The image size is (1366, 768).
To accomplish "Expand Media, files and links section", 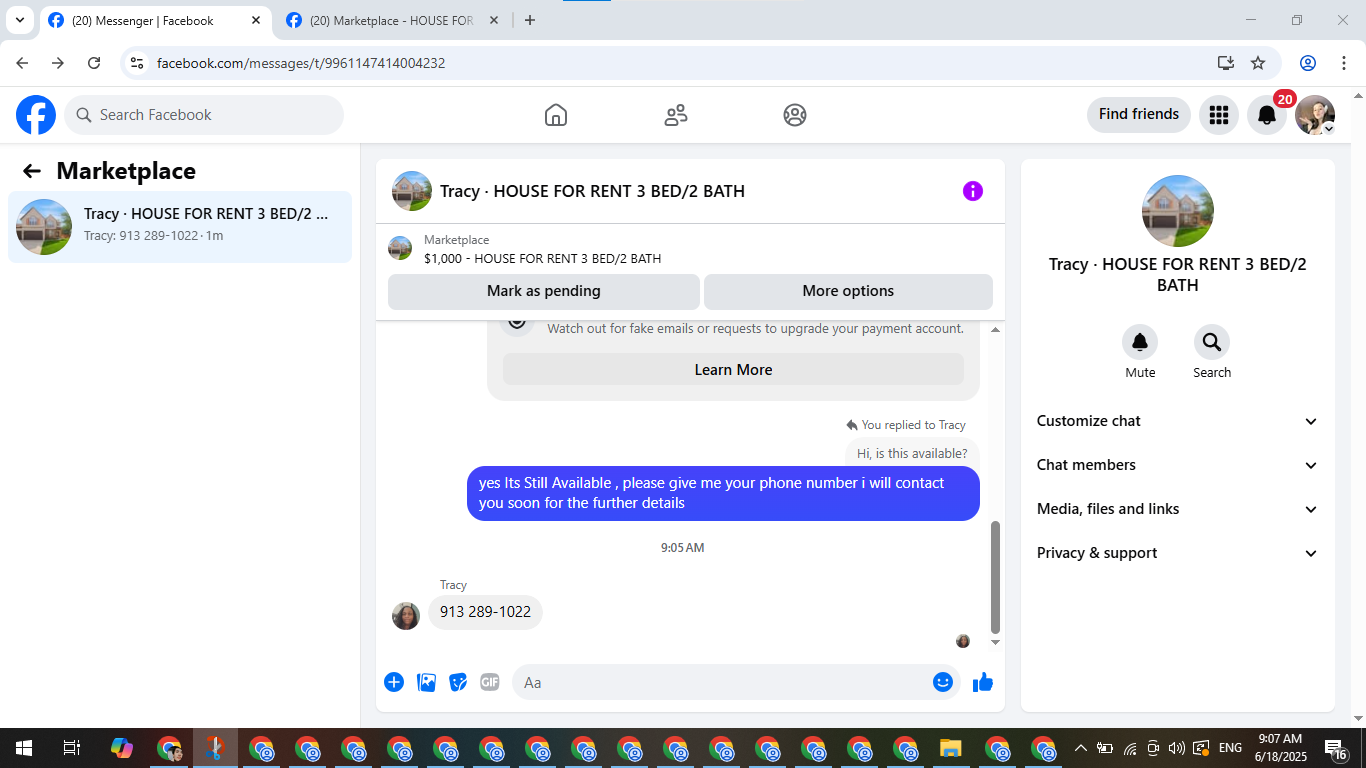I will click(1178, 509).
